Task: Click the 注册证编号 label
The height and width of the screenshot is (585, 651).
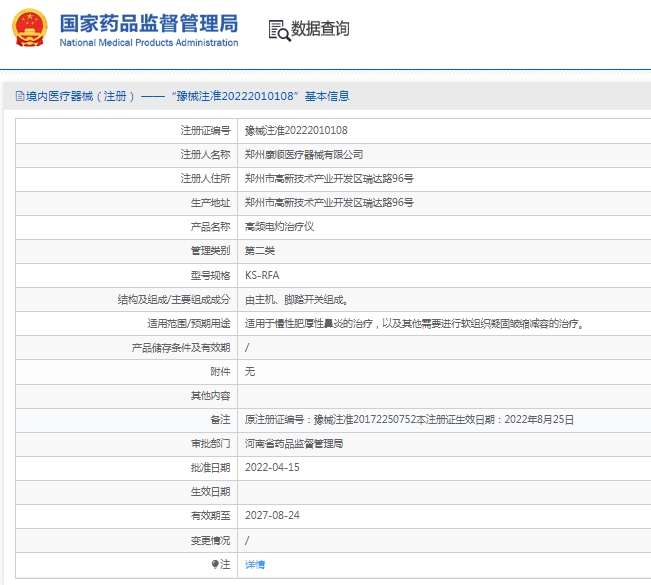Action: tap(206, 130)
